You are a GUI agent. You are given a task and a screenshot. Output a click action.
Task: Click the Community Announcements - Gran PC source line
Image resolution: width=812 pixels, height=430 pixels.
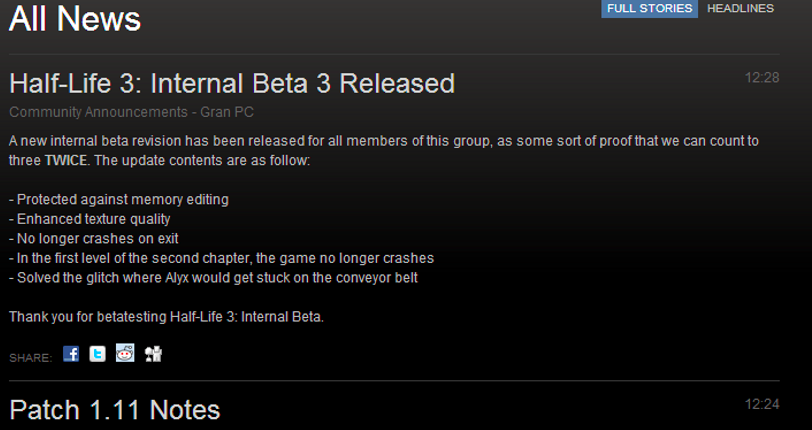coord(131,112)
